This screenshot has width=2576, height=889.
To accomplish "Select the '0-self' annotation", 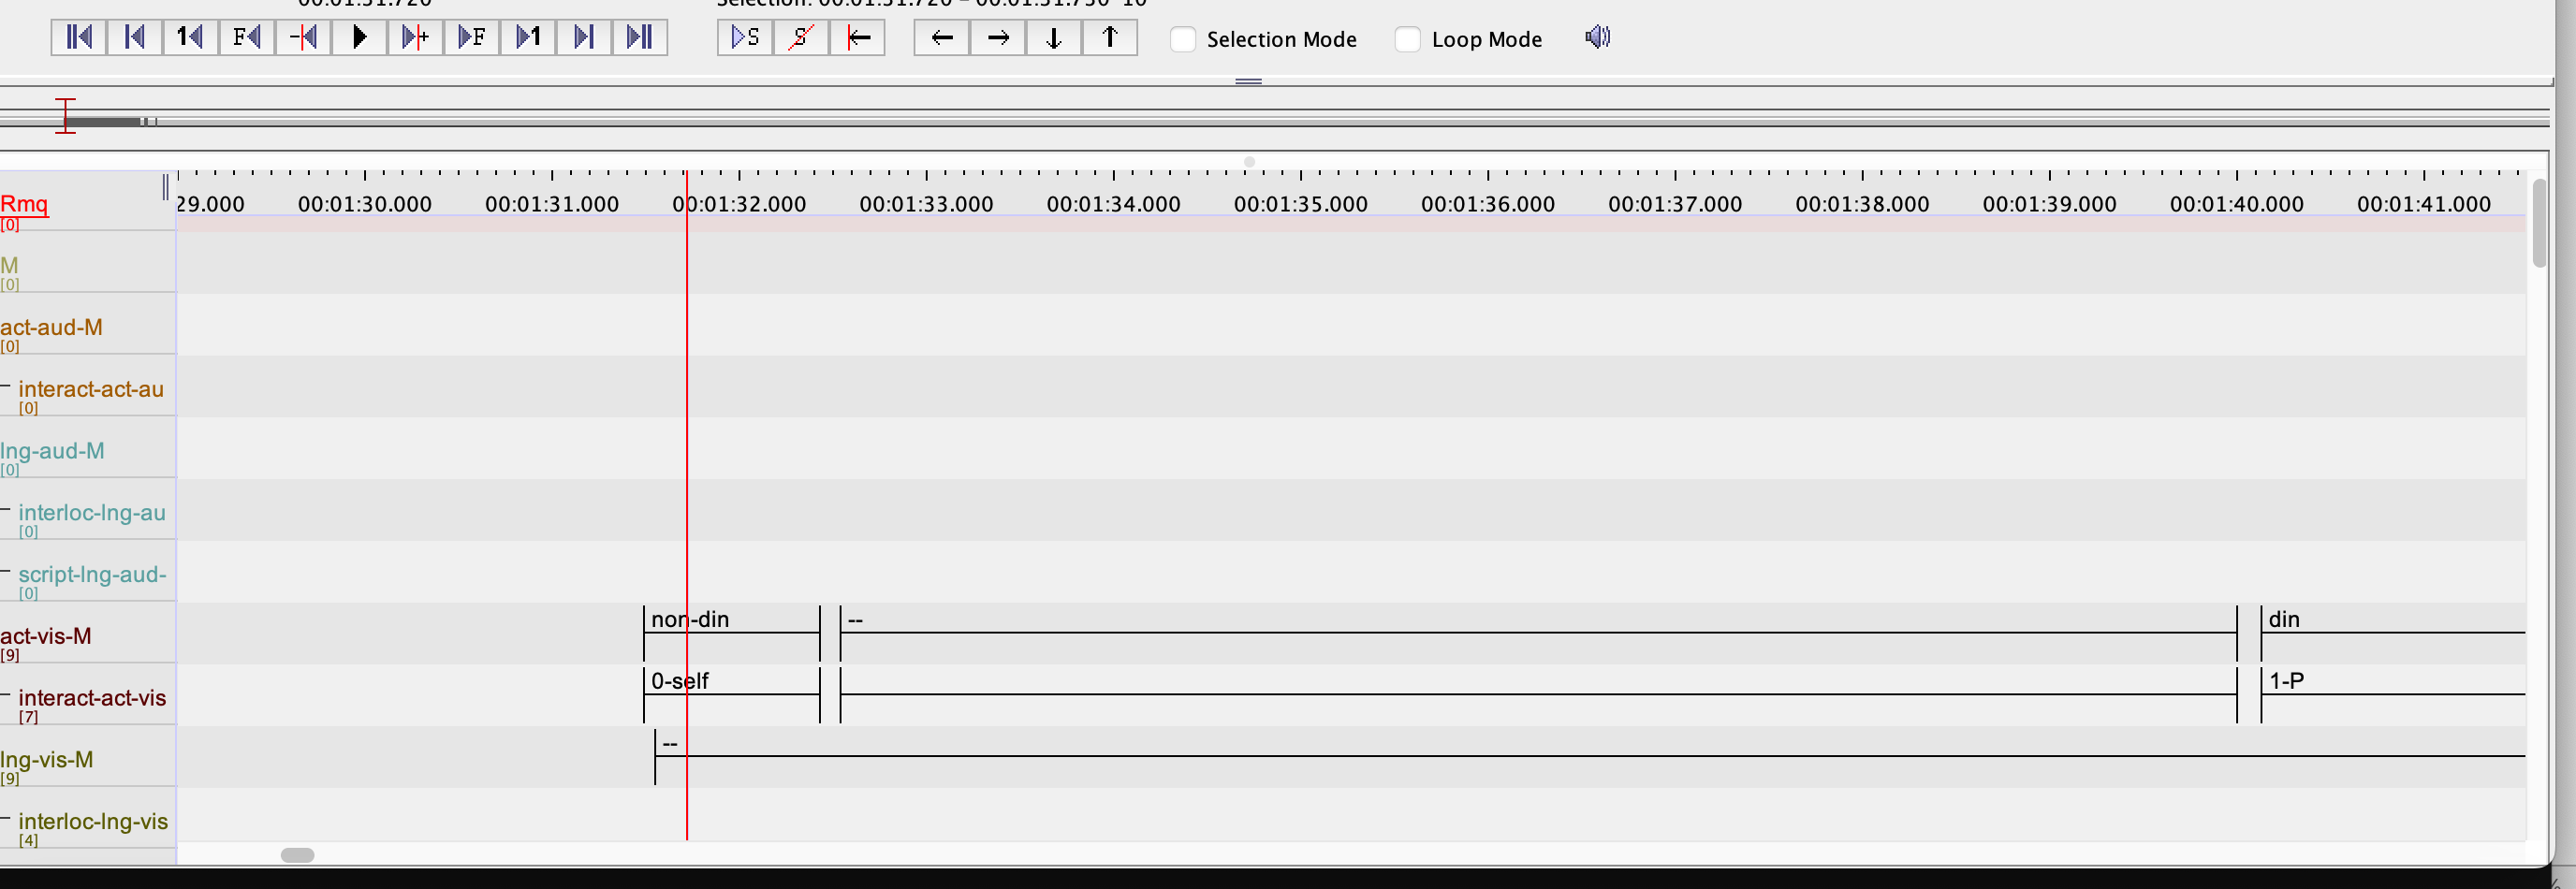I will click(731, 682).
